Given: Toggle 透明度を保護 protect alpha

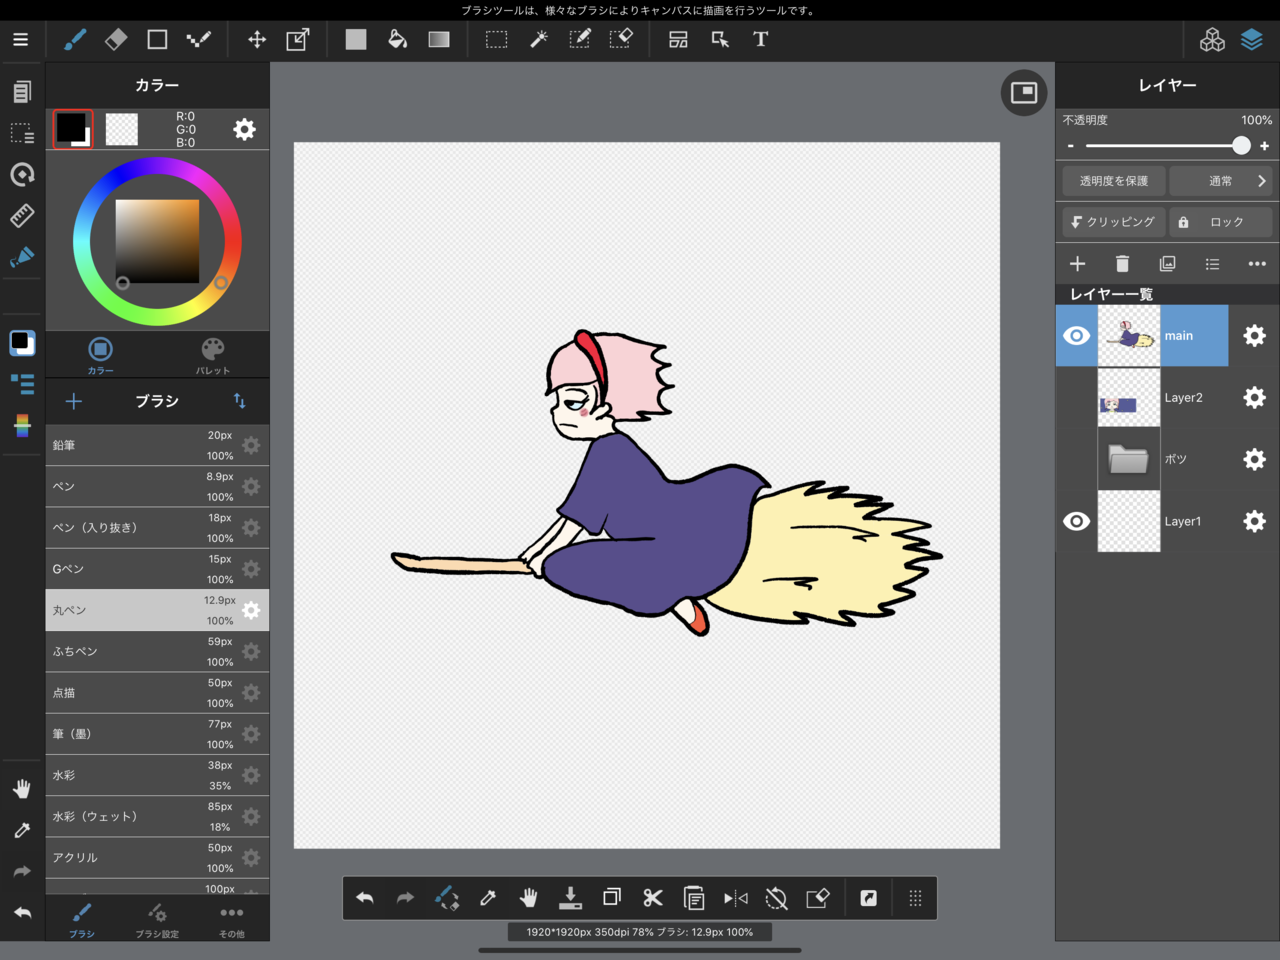Looking at the screenshot, I should point(1114,181).
